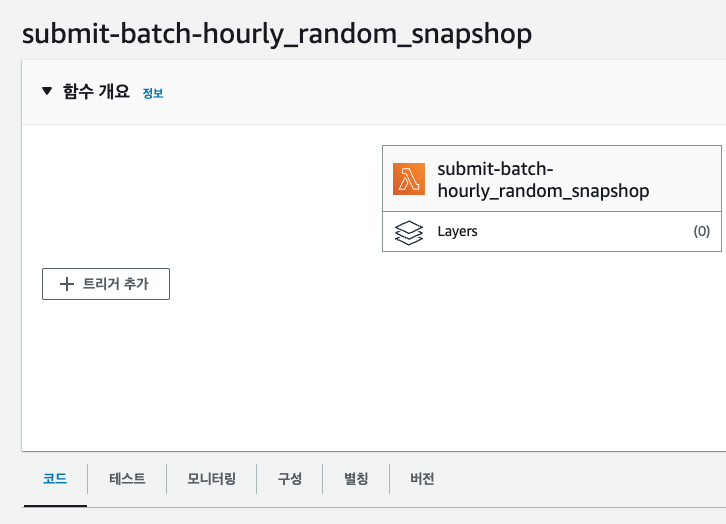The width and height of the screenshot is (726, 524).
Task: Select the function name in the designer card
Action: (x=543, y=179)
